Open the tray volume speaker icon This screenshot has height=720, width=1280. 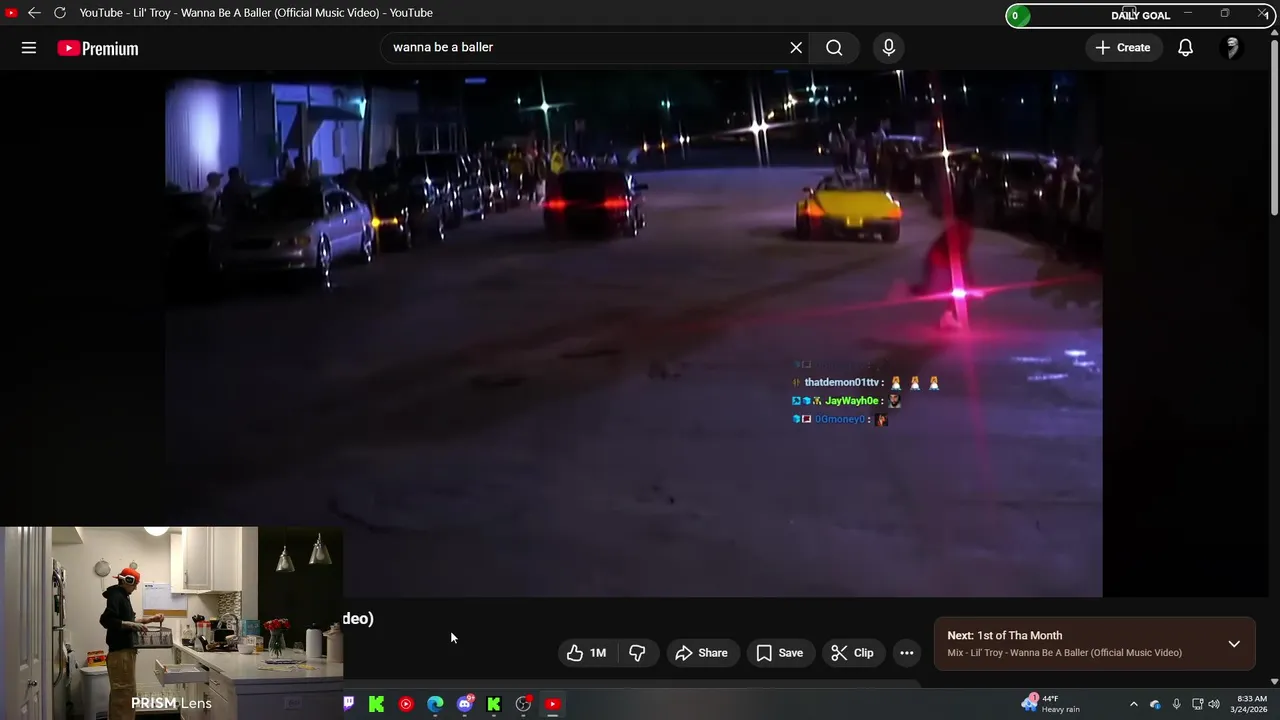(1214, 704)
